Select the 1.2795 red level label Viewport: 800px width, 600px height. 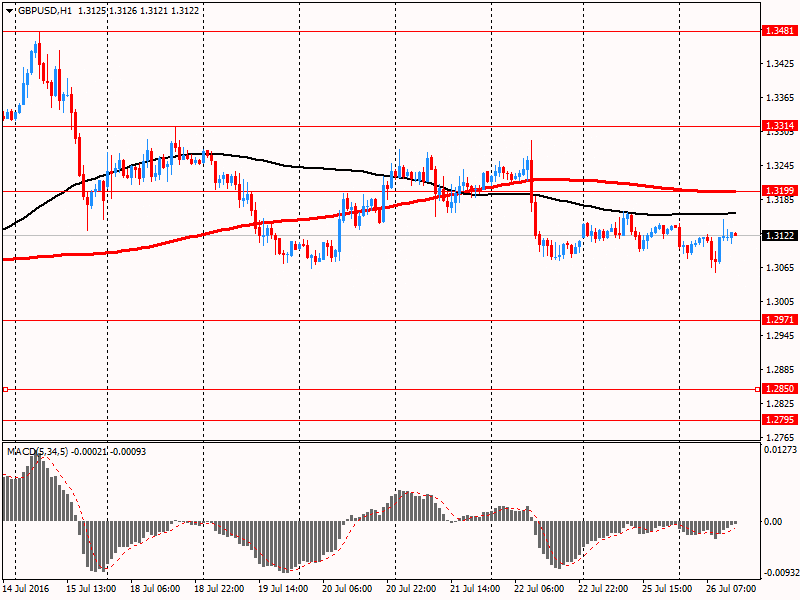point(780,420)
